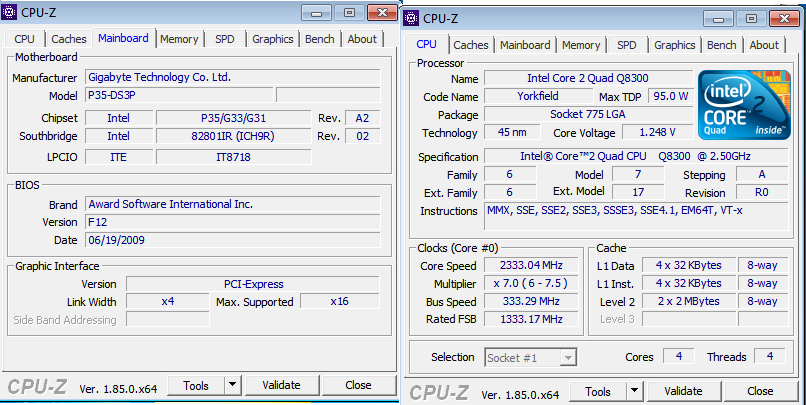Click the 45 nm technology value
Viewport: 806px width, 405px height.
click(512, 132)
